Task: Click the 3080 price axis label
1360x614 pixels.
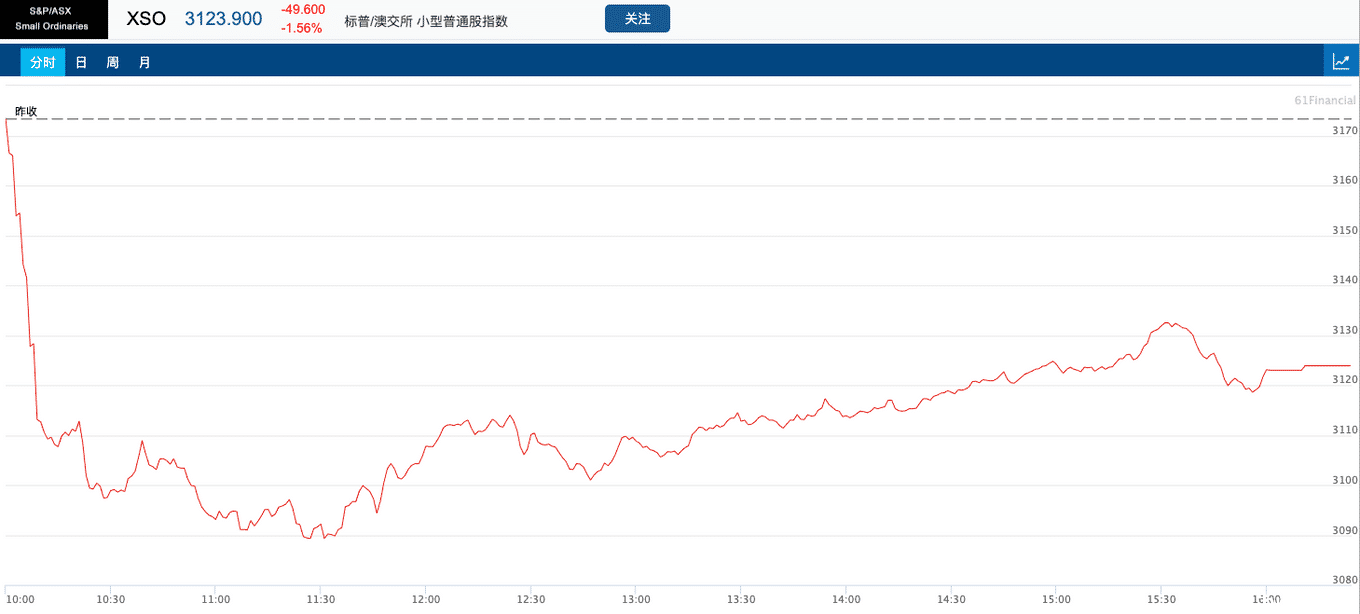Action: tap(1346, 580)
